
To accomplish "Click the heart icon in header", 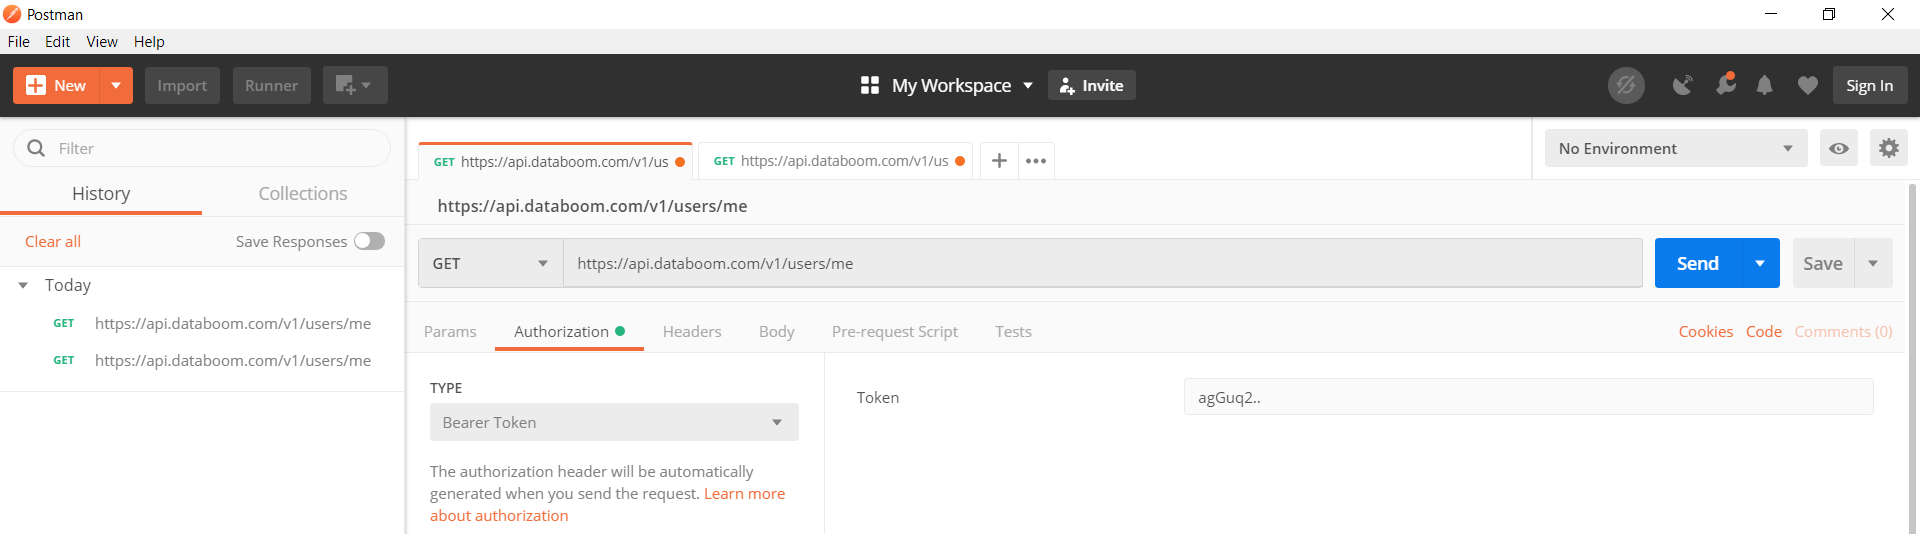I will (1807, 86).
